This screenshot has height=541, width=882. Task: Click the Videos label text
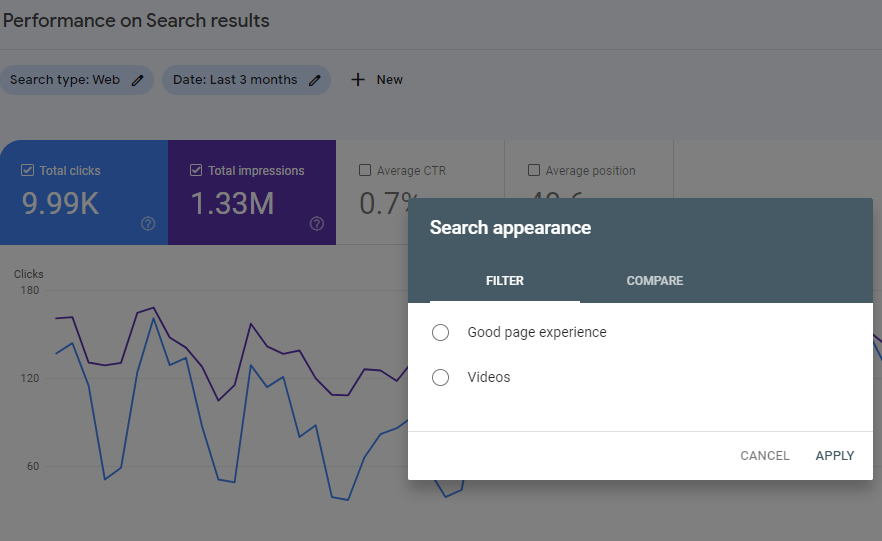click(x=489, y=377)
